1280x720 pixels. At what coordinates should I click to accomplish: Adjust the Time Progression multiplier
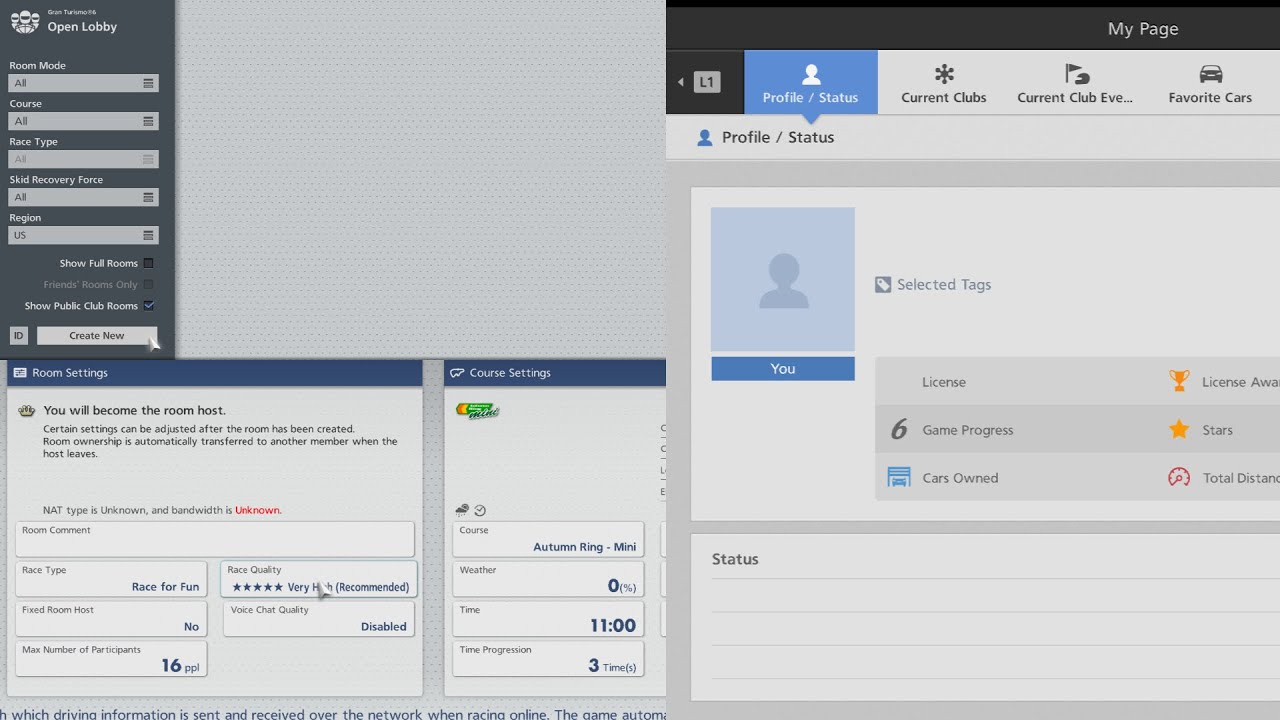pyautogui.click(x=548, y=659)
